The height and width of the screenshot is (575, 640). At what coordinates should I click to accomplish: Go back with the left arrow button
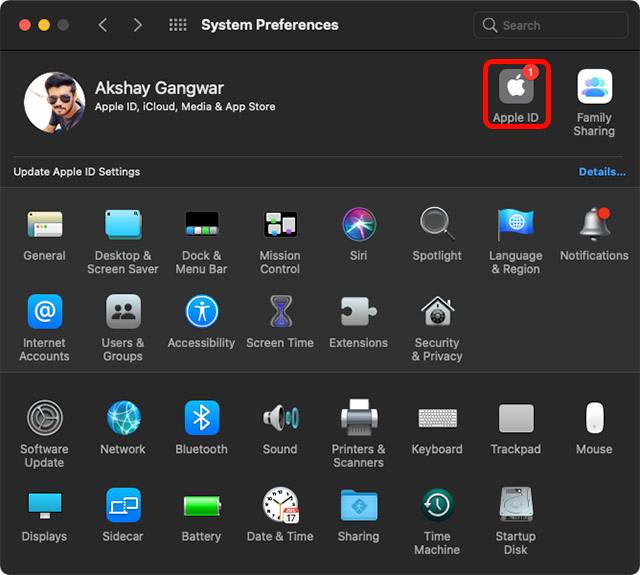(x=103, y=25)
